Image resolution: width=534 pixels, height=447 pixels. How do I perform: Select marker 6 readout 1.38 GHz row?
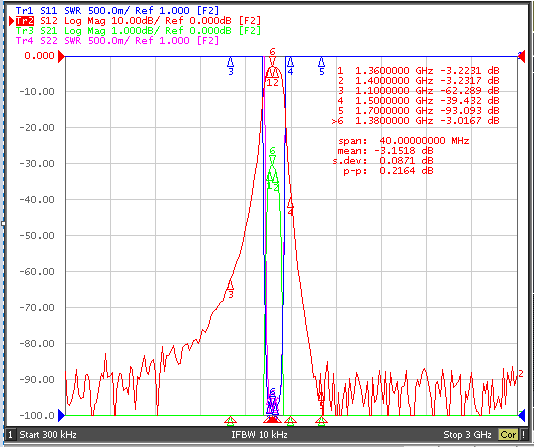pyautogui.click(x=415, y=121)
